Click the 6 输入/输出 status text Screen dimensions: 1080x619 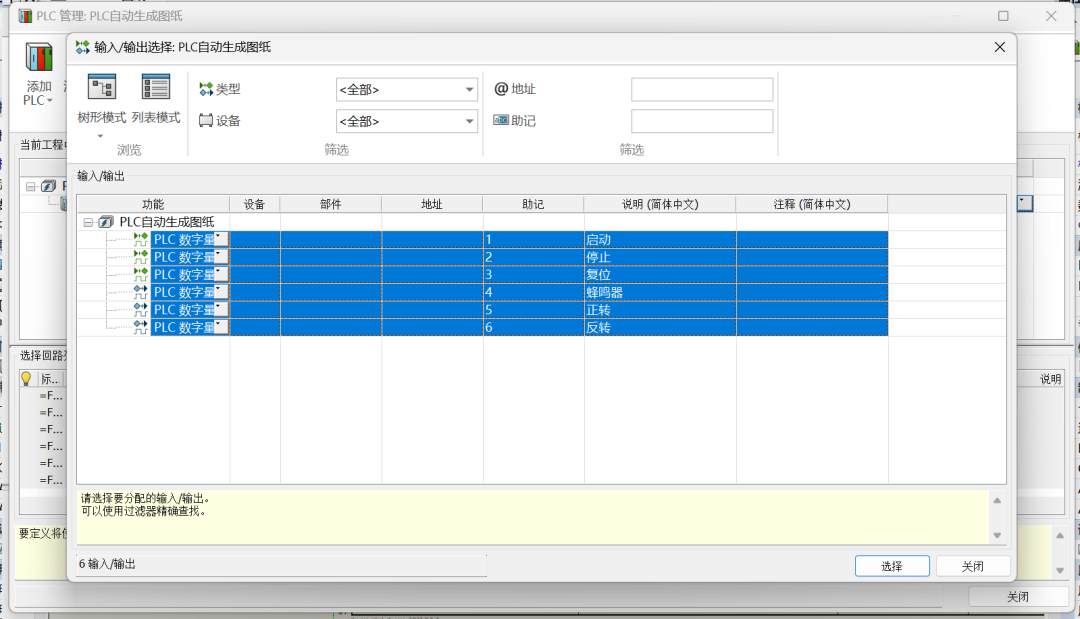[x=107, y=564]
